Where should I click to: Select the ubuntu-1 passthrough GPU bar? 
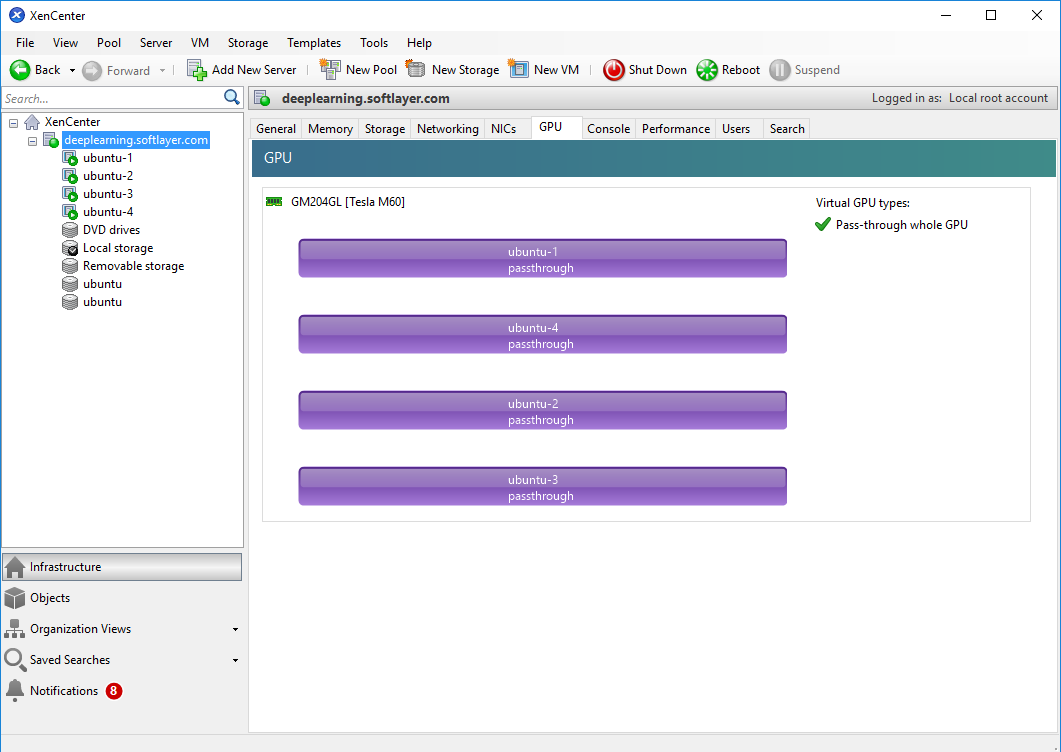pos(543,259)
